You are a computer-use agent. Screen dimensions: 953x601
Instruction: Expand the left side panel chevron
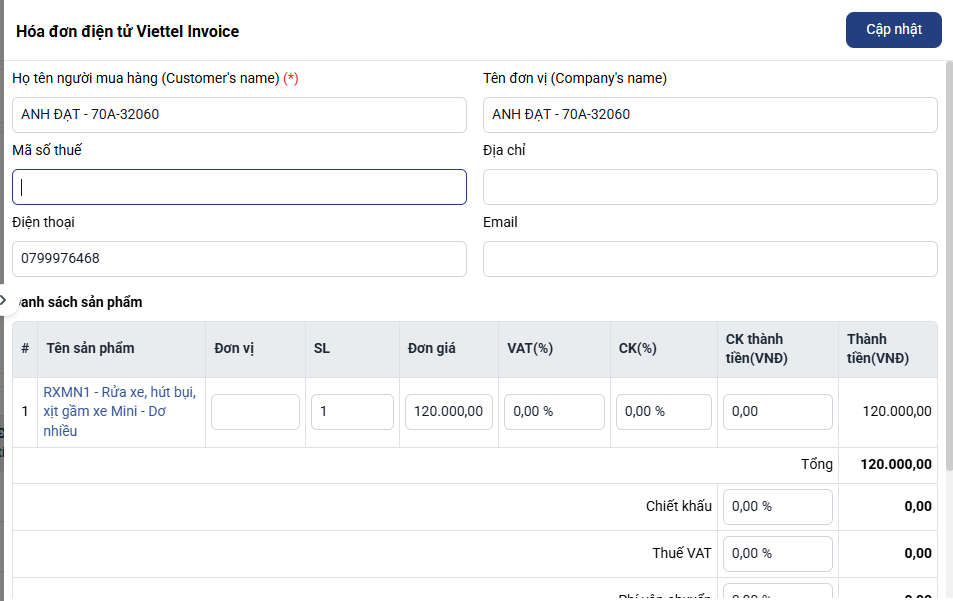(5, 299)
